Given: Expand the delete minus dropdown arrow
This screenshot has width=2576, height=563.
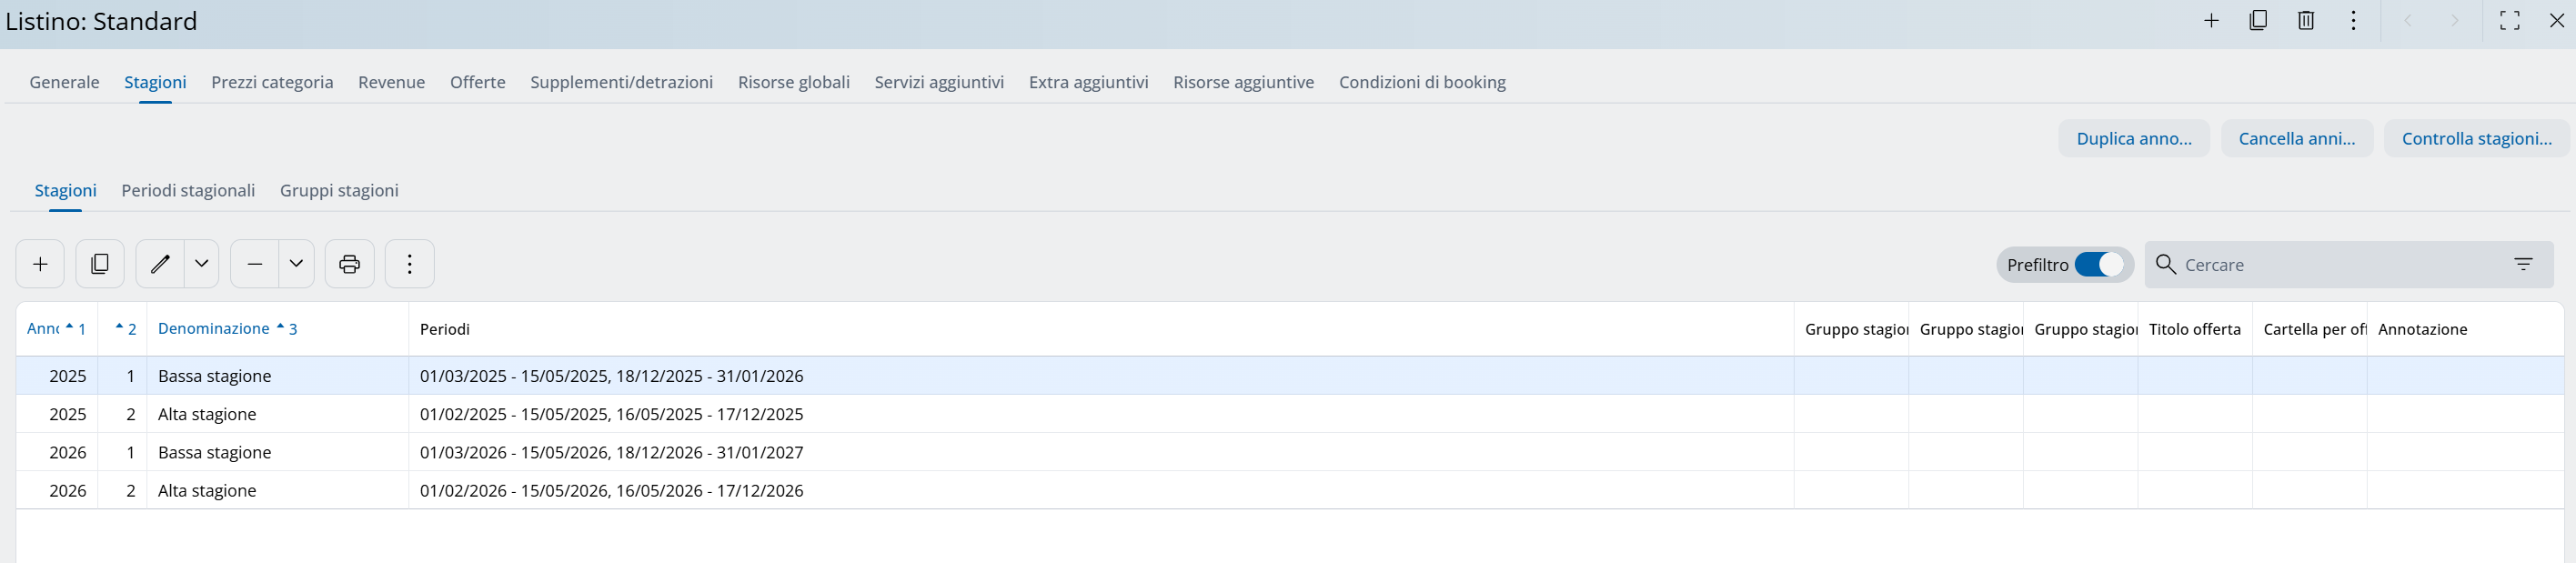Looking at the screenshot, I should 296,264.
